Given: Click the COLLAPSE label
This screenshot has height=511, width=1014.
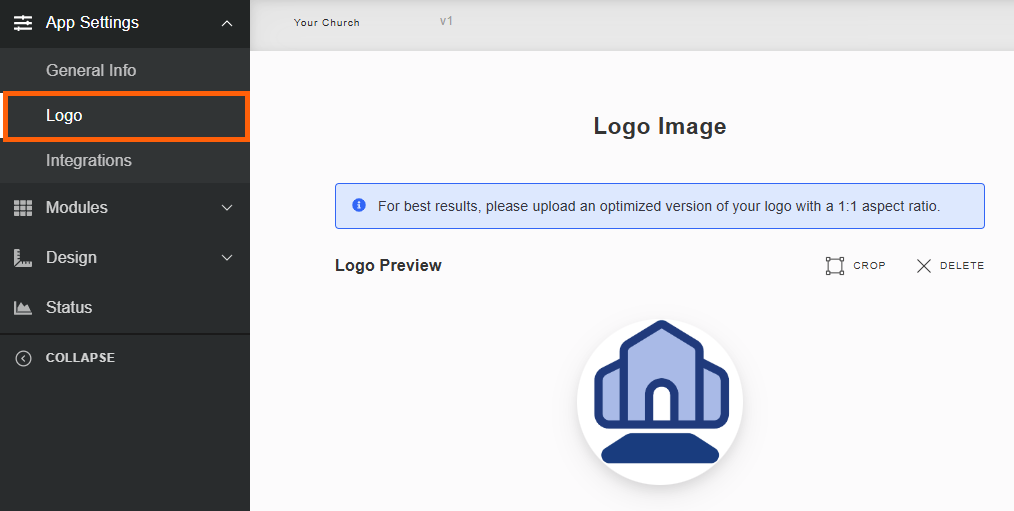Looking at the screenshot, I should coord(80,358).
